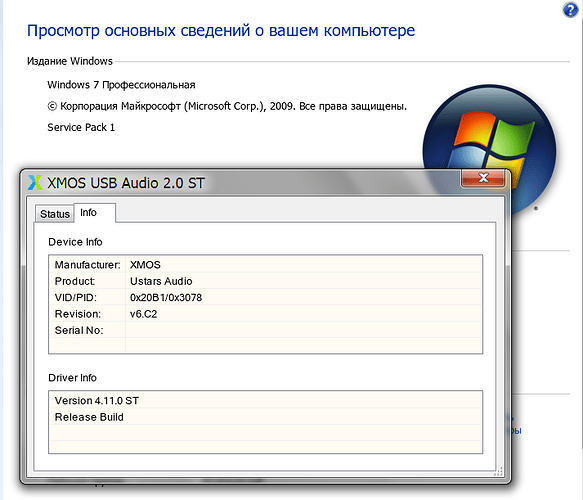
Task: Click the Manufacturer value XMOS
Action: 145,265
